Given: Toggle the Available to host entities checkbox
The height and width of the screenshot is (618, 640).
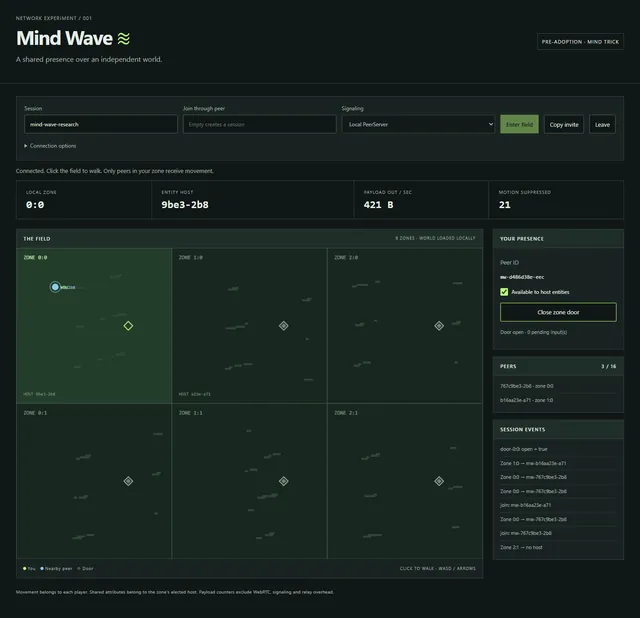Looking at the screenshot, I should click(504, 292).
